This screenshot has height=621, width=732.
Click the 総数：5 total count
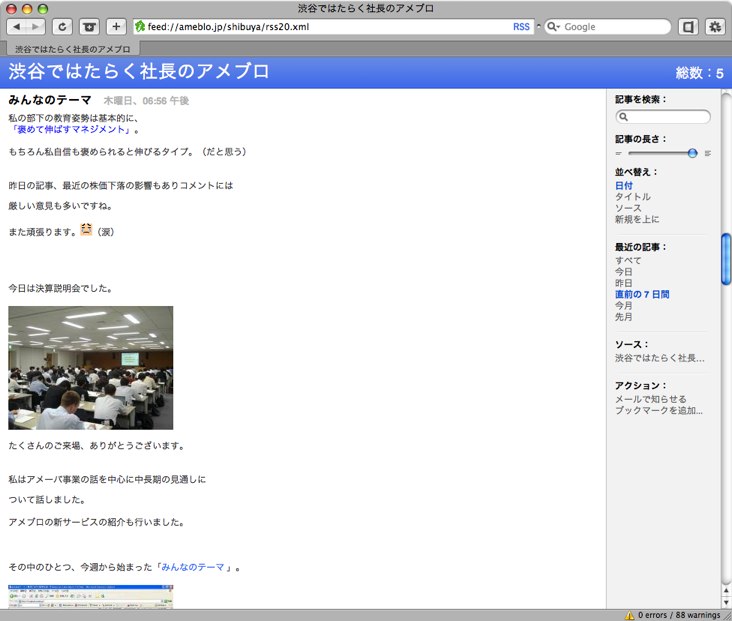pos(699,73)
